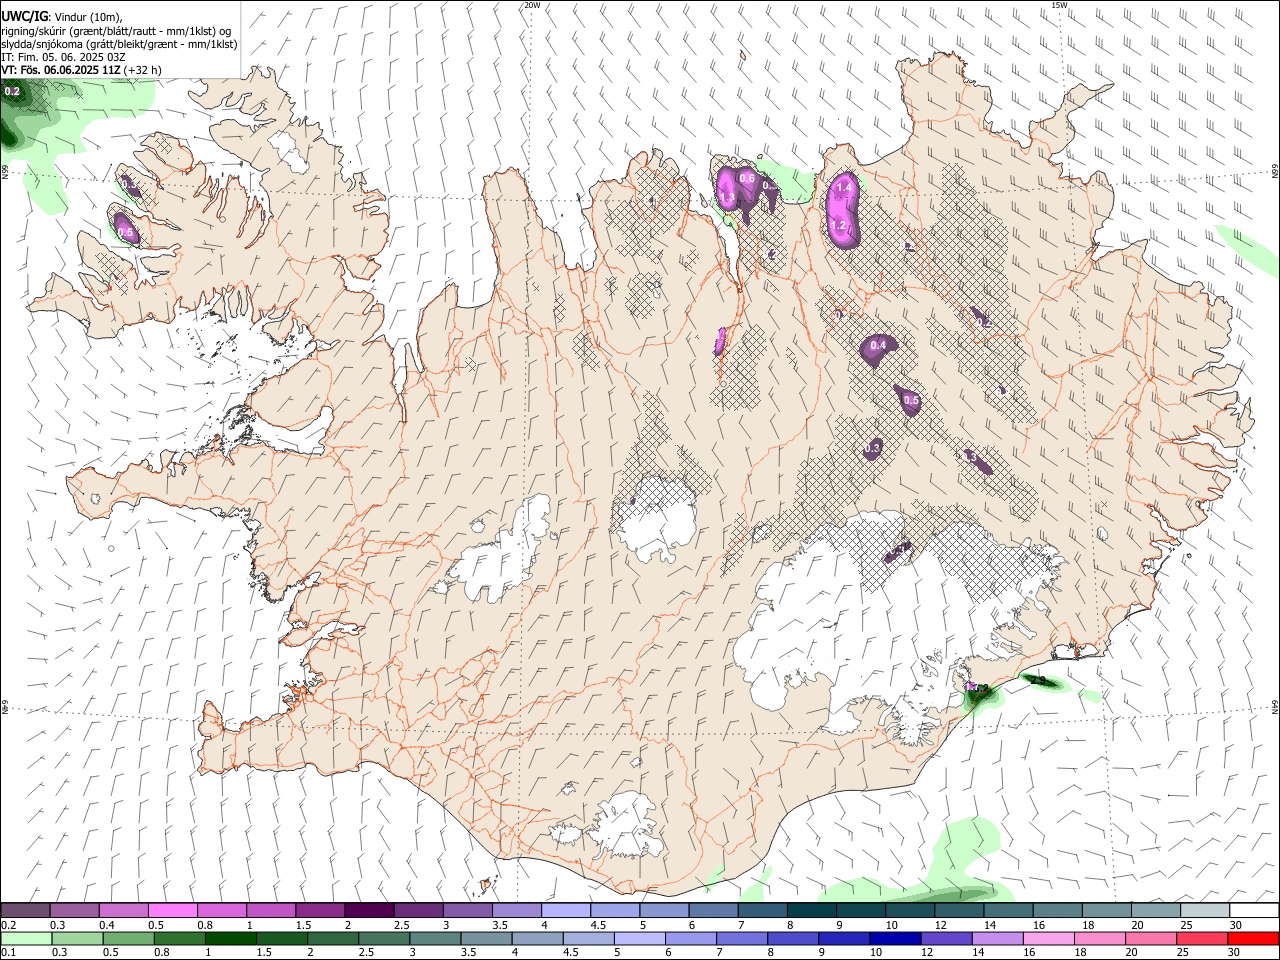The width and height of the screenshot is (1280, 960).
Task: Click the upper scale swatch between 1 and 1.5
Action: 271,911
